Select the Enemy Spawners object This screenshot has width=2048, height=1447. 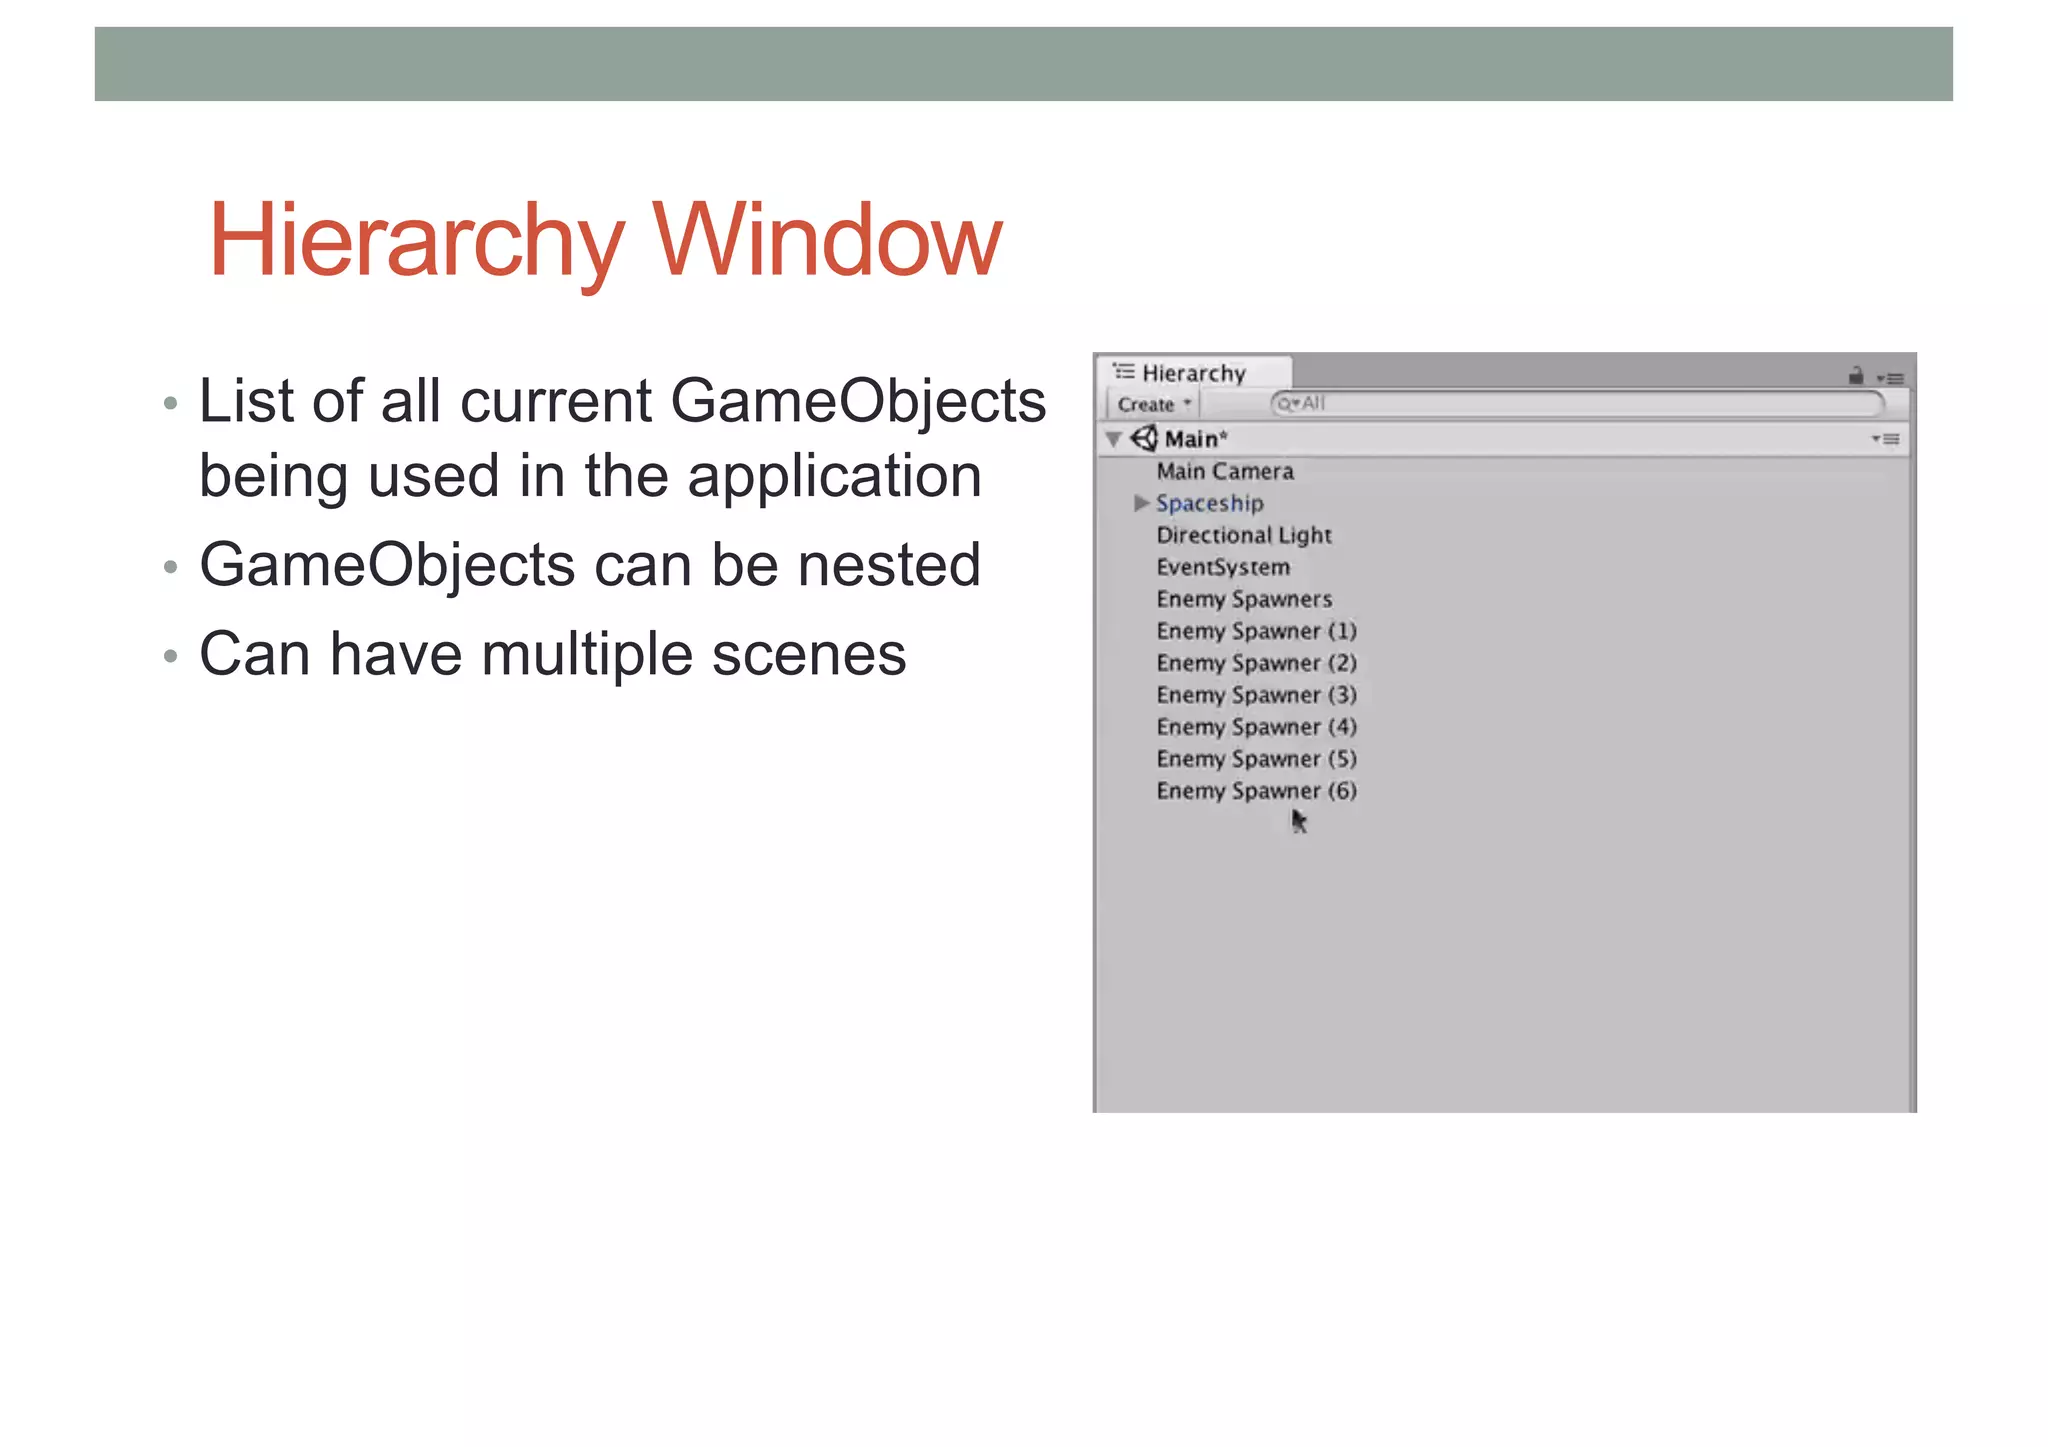pos(1244,599)
